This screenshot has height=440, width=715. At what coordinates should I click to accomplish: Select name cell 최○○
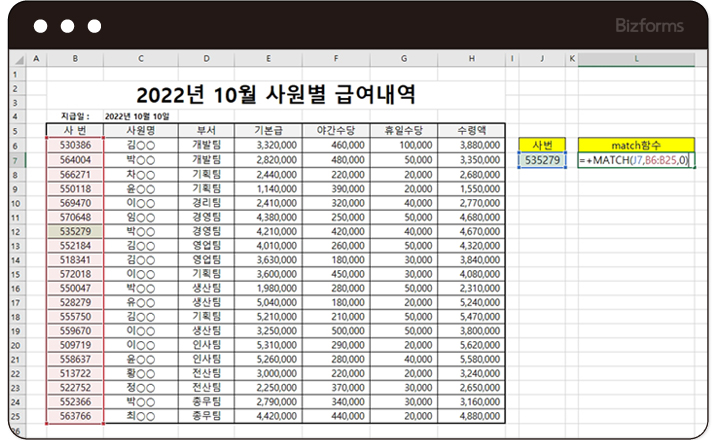141,416
